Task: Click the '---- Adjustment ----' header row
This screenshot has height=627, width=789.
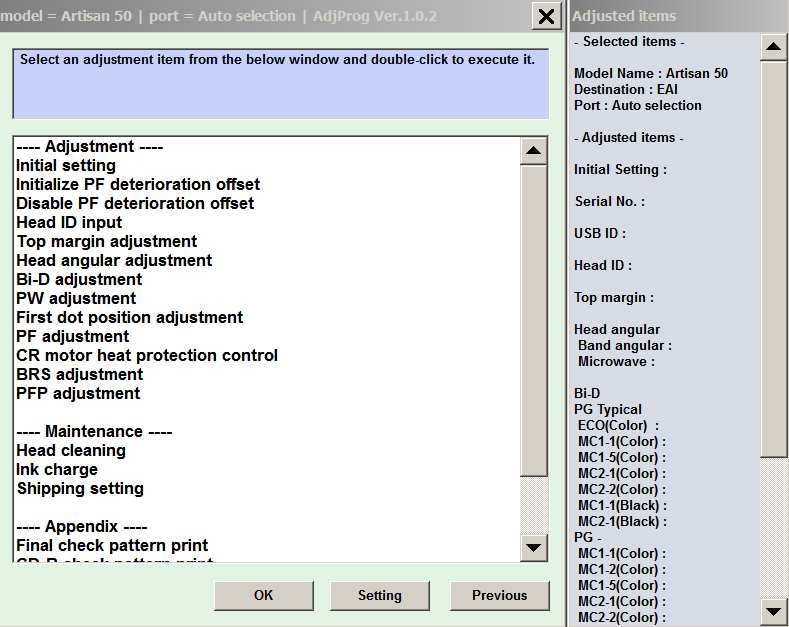Action: tap(90, 146)
